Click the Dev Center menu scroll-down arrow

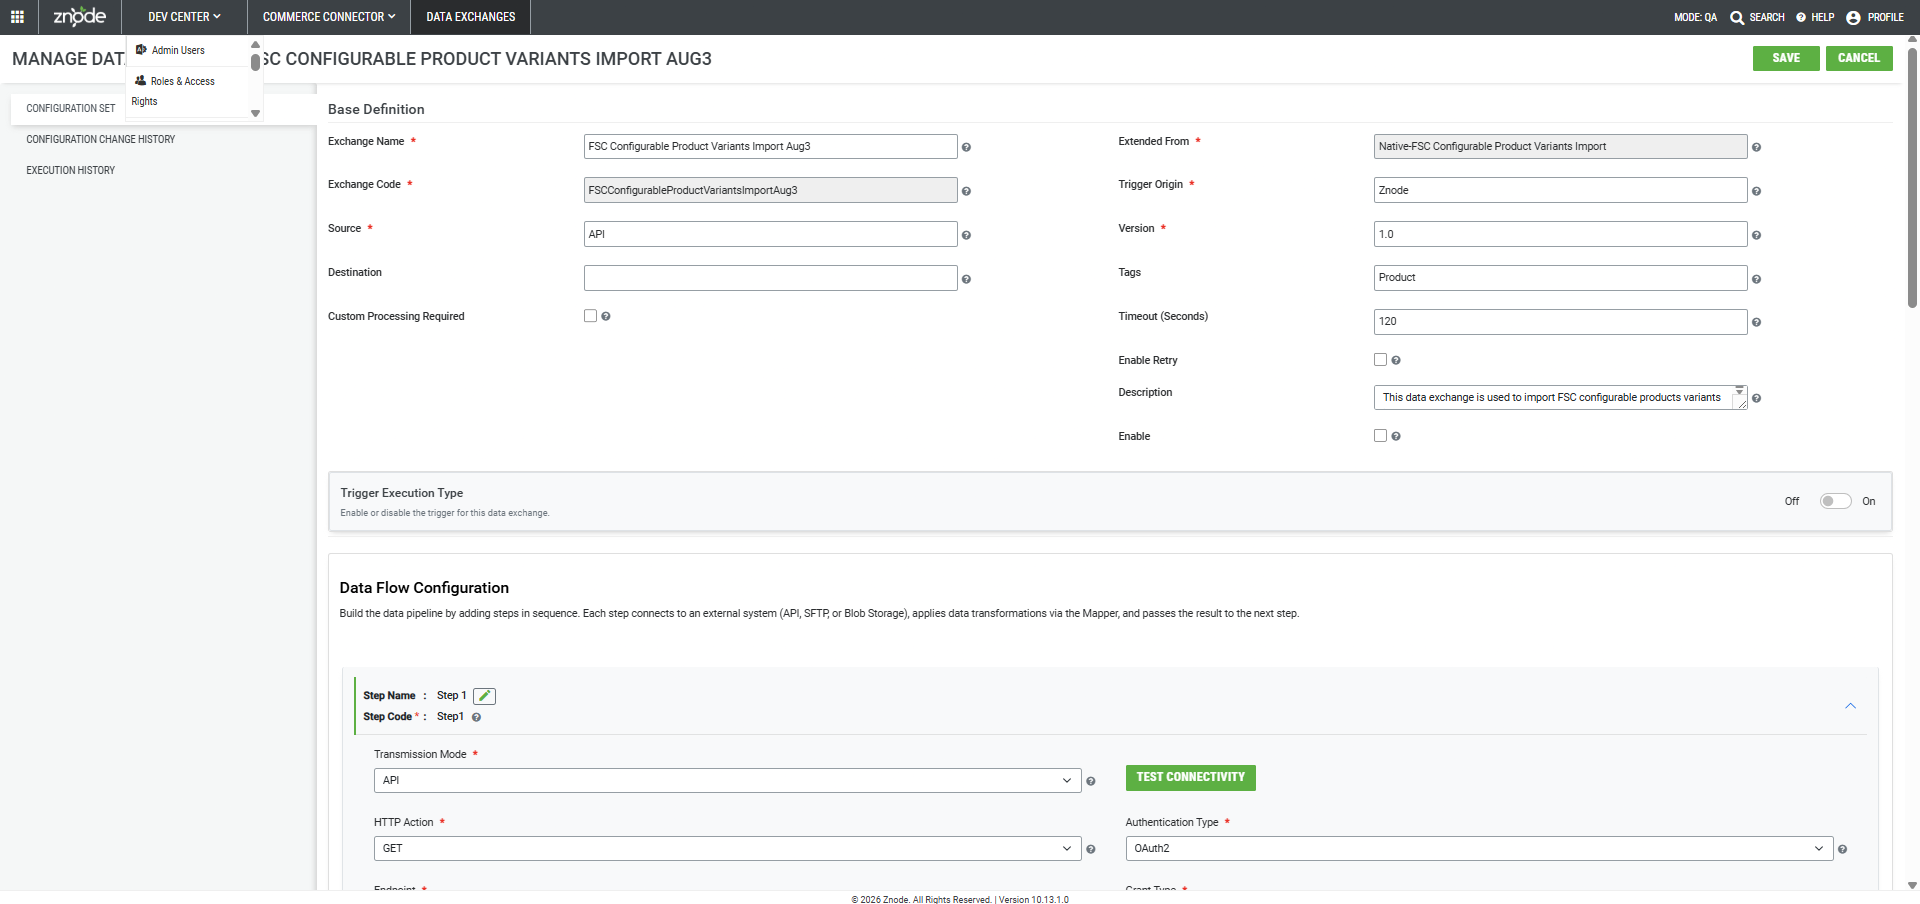click(x=255, y=113)
